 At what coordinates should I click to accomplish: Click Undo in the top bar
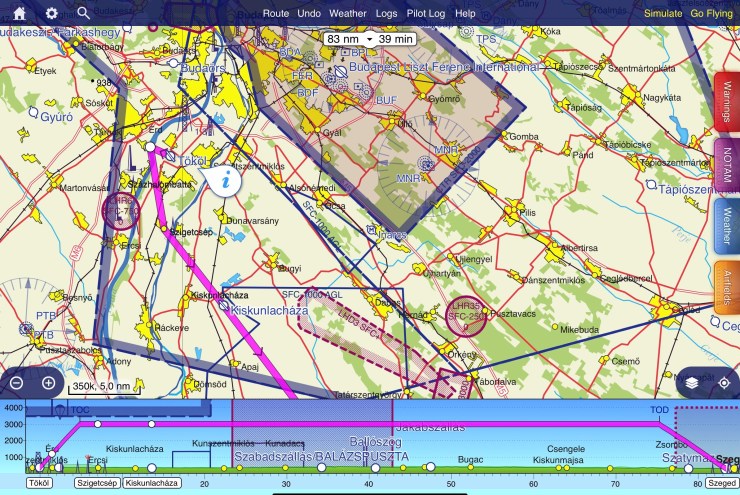(x=309, y=14)
